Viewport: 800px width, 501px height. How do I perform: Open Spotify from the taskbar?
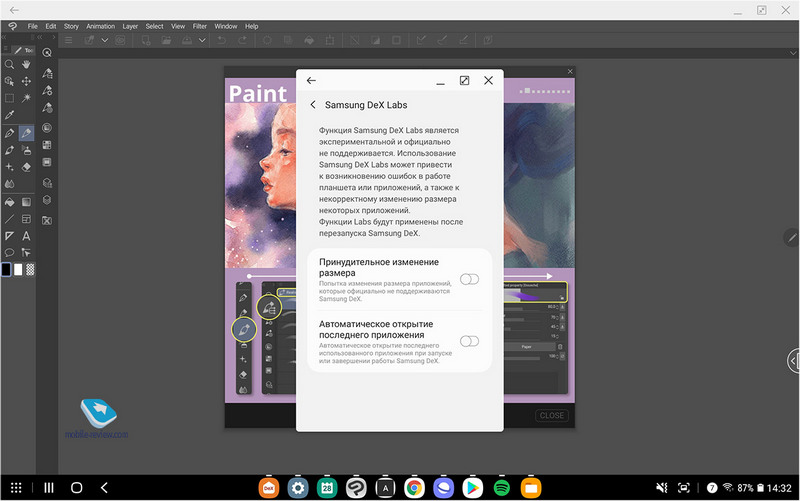click(x=502, y=488)
